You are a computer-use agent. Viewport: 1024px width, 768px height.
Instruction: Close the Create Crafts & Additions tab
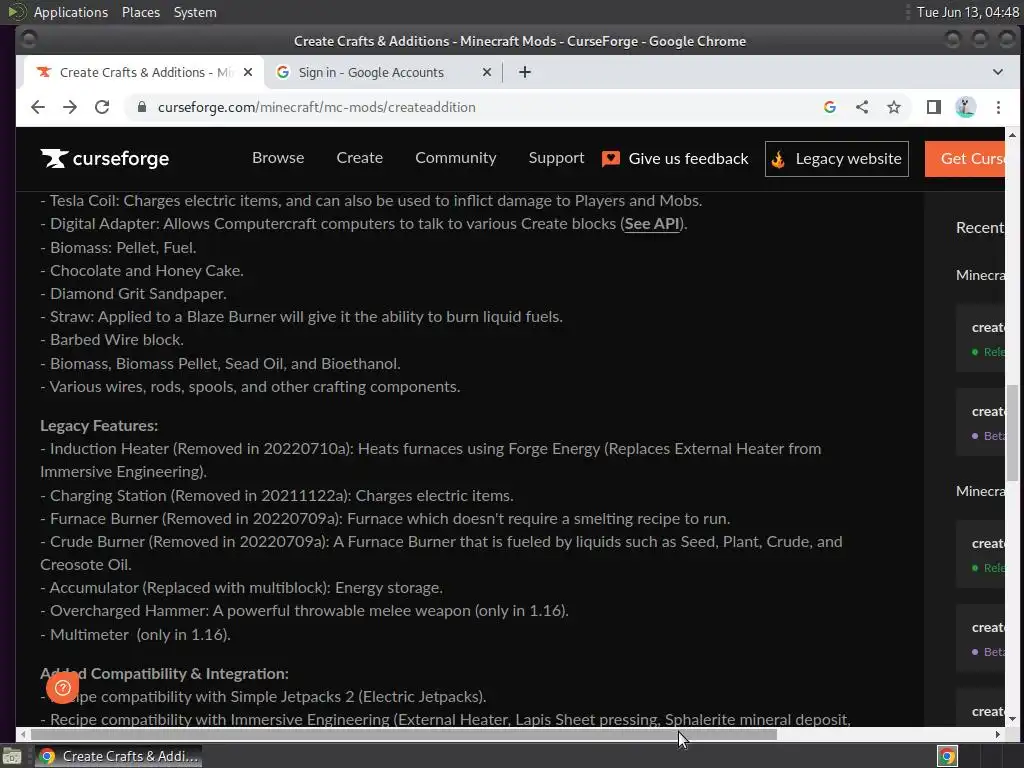pyautogui.click(x=248, y=72)
